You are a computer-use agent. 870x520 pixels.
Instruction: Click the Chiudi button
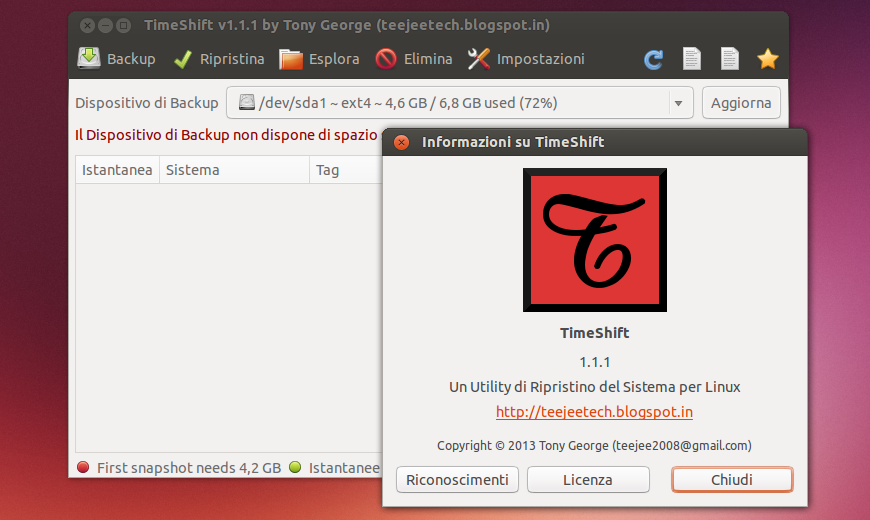point(732,479)
